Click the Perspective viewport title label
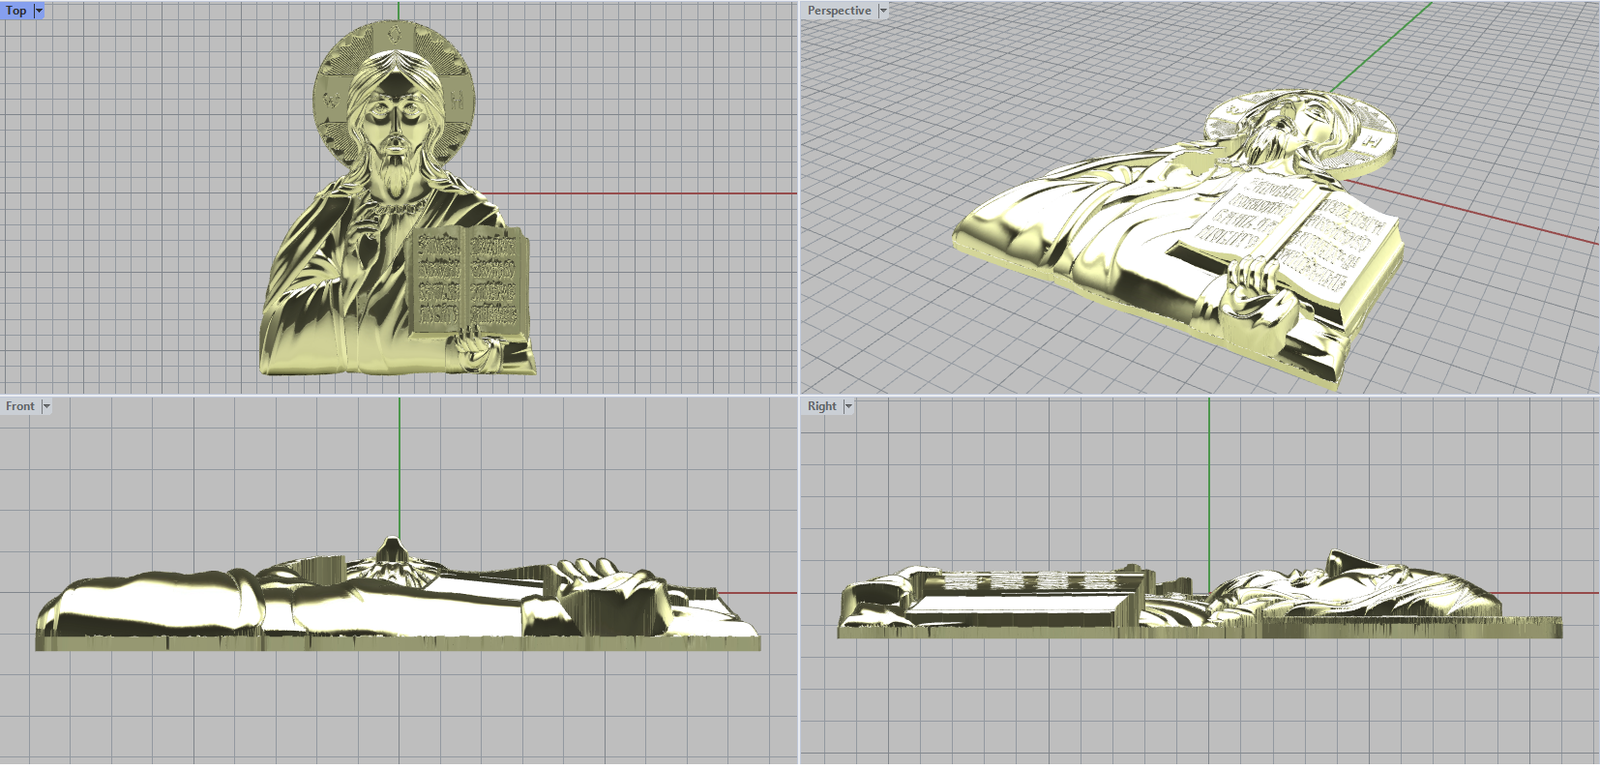This screenshot has height=769, width=1600. [x=838, y=11]
